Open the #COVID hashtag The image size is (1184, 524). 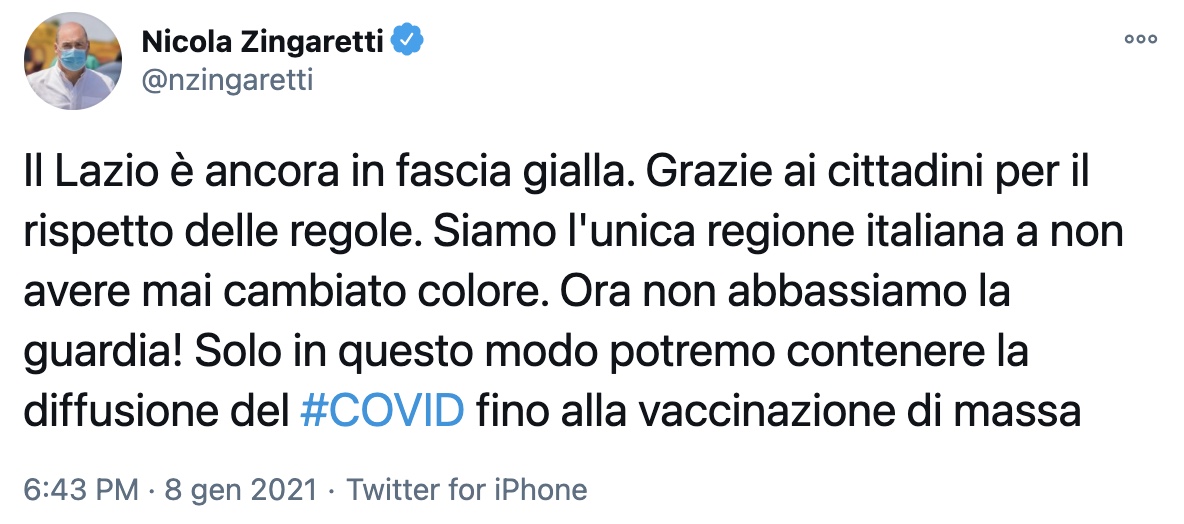[383, 412]
